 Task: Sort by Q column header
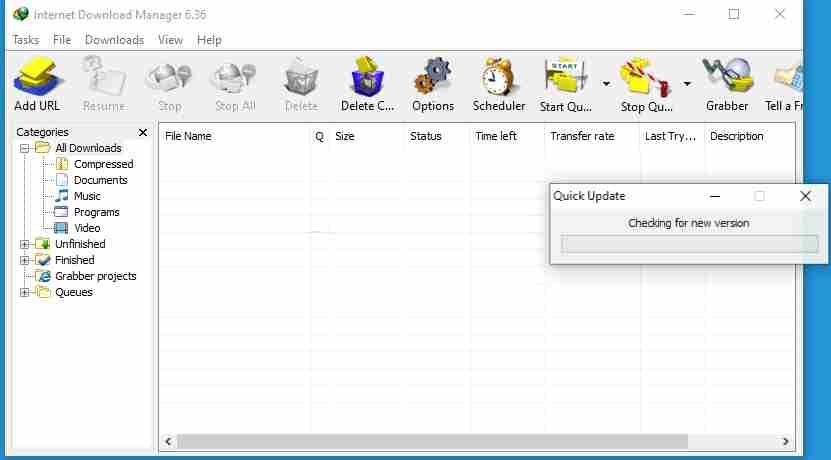click(x=320, y=136)
